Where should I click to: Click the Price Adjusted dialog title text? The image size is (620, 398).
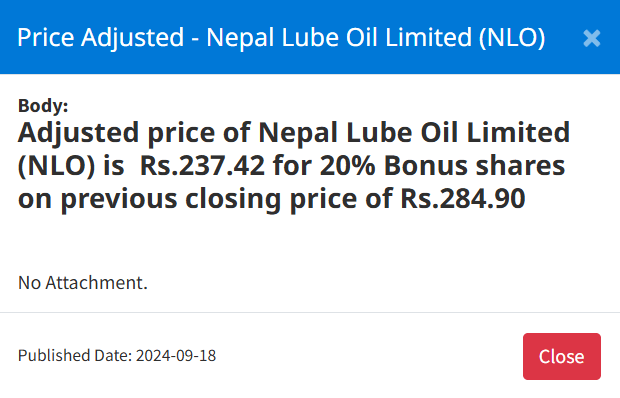coord(281,38)
